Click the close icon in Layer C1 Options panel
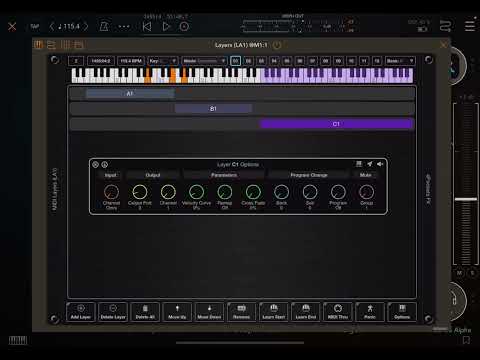Screen dimensions: 480x360 [95, 164]
